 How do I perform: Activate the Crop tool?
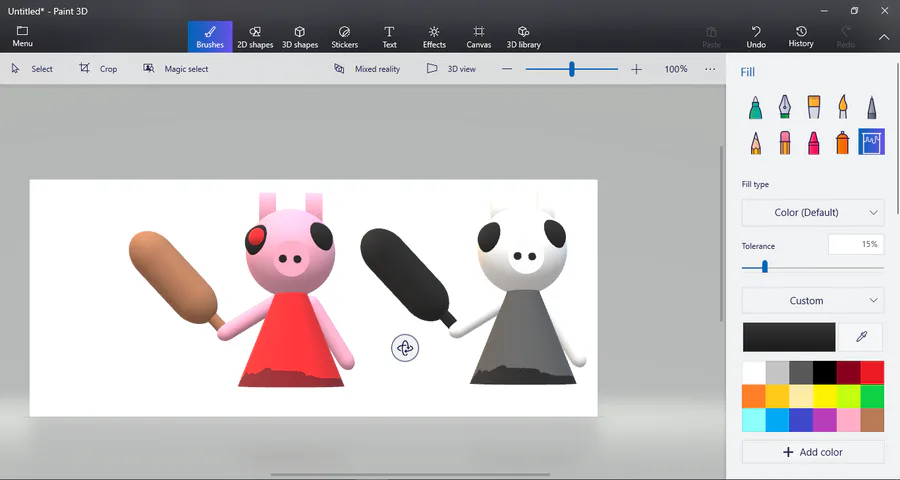(x=98, y=69)
